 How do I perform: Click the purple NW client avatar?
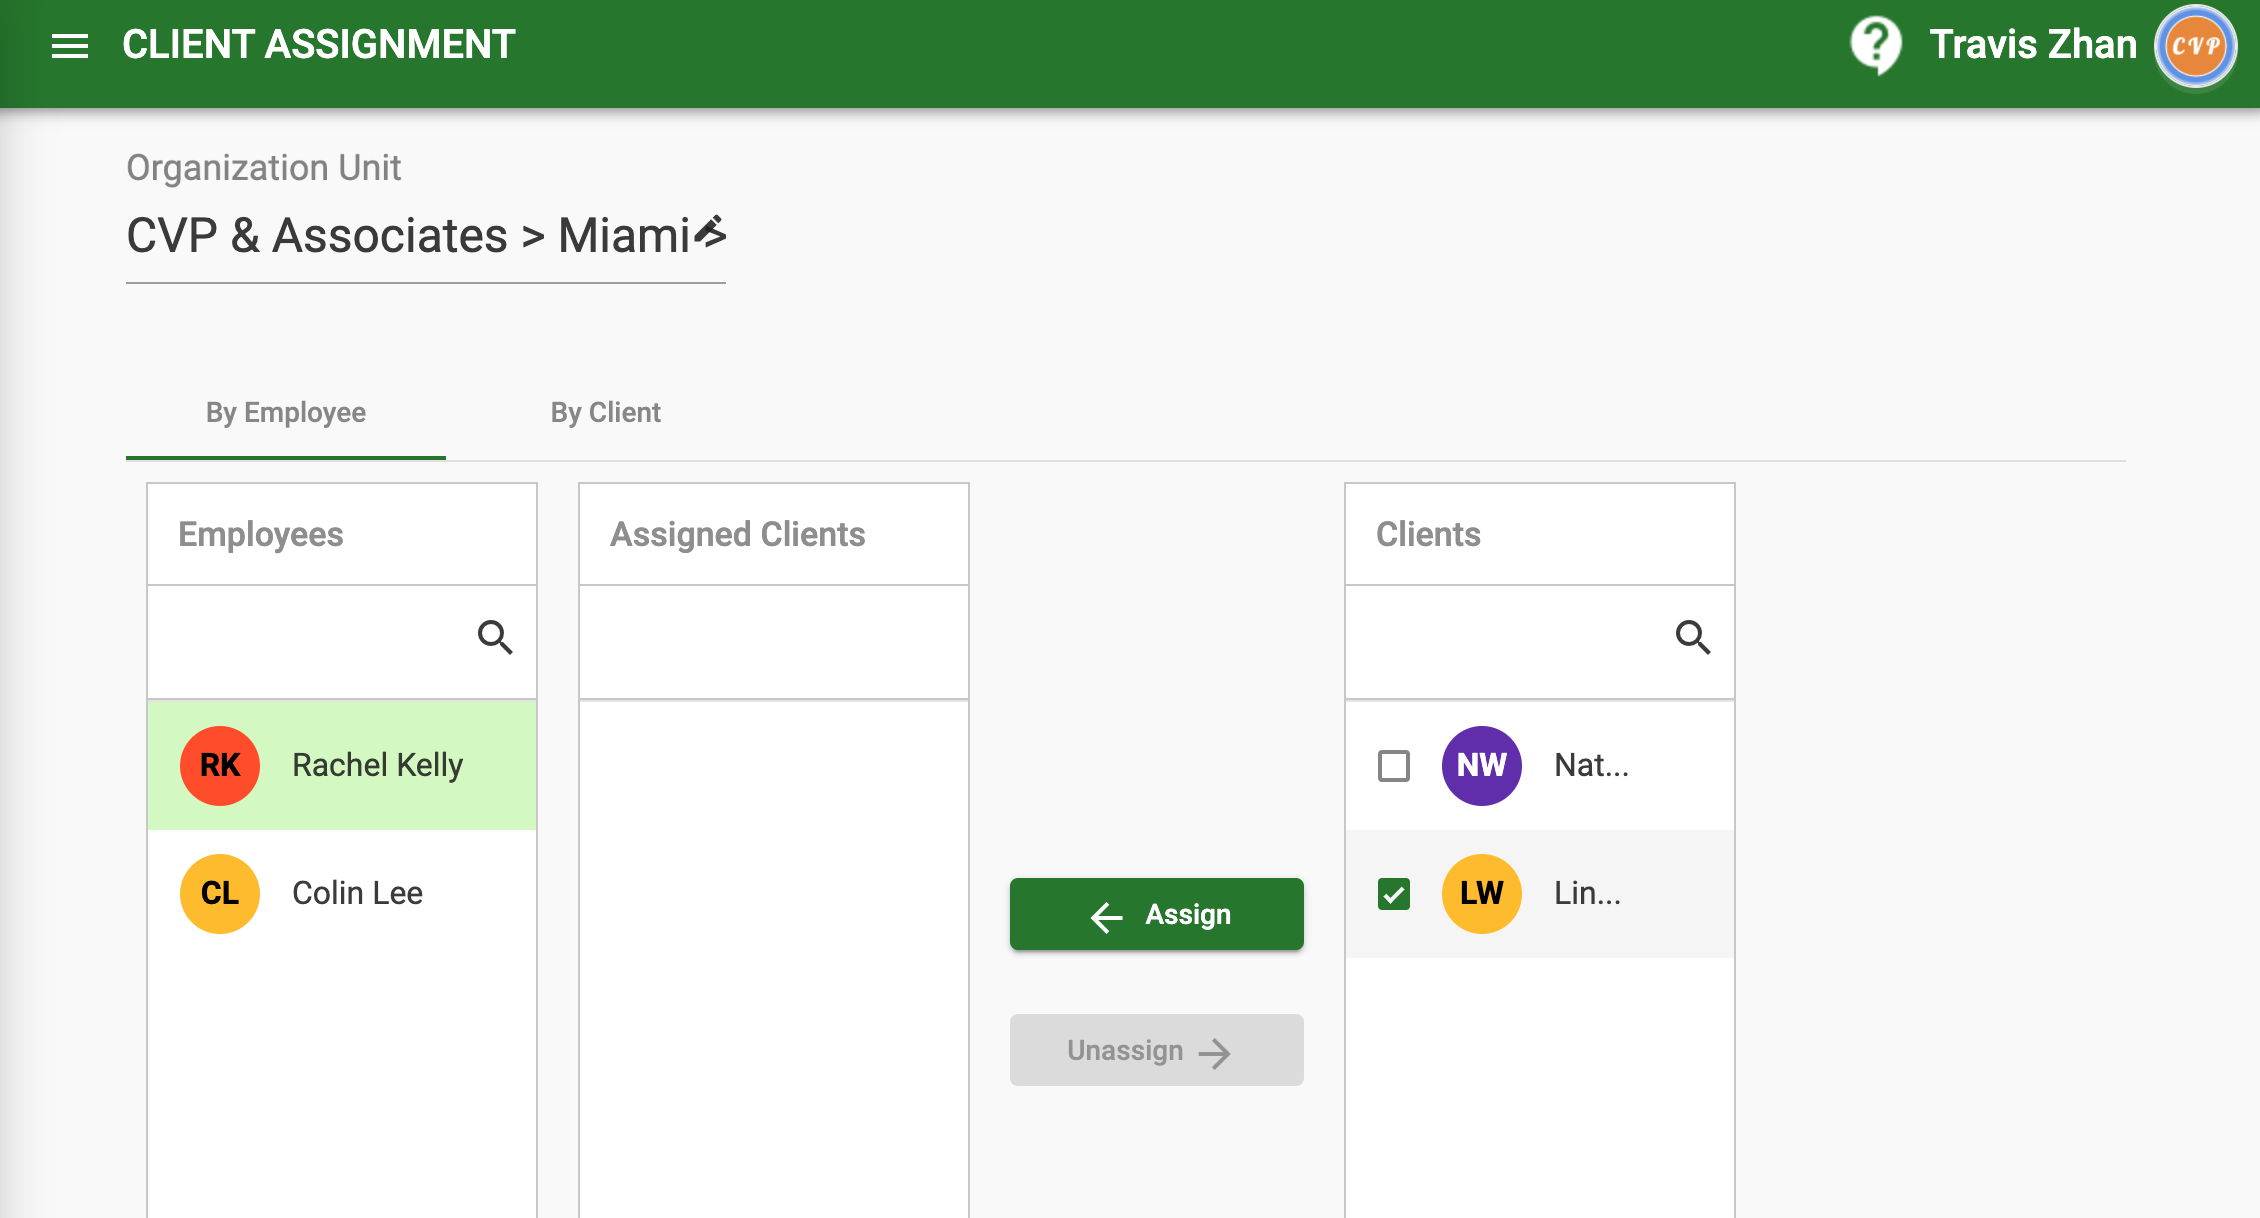tap(1481, 765)
